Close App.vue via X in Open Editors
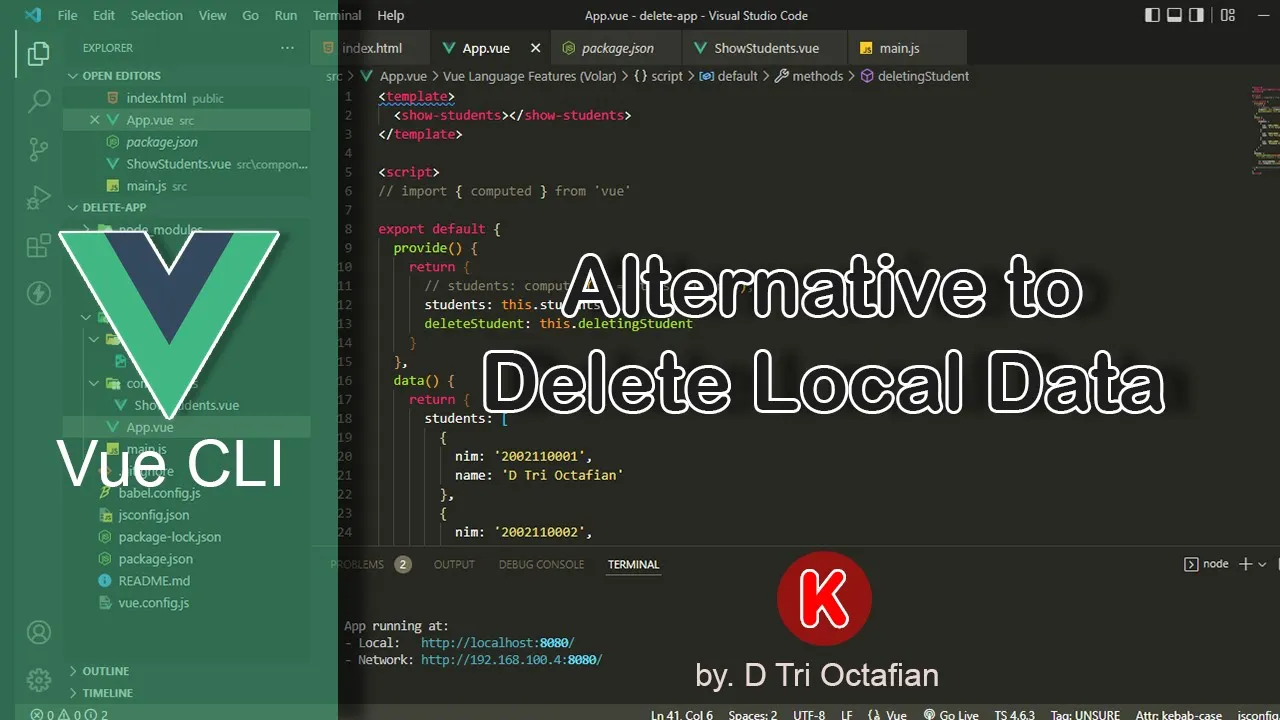 [x=95, y=120]
